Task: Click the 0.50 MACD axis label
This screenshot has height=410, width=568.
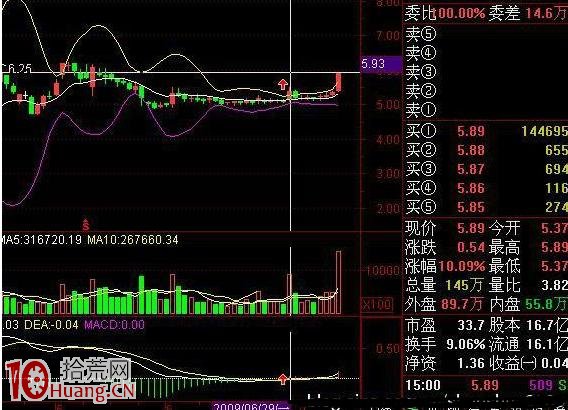Action: point(388,348)
